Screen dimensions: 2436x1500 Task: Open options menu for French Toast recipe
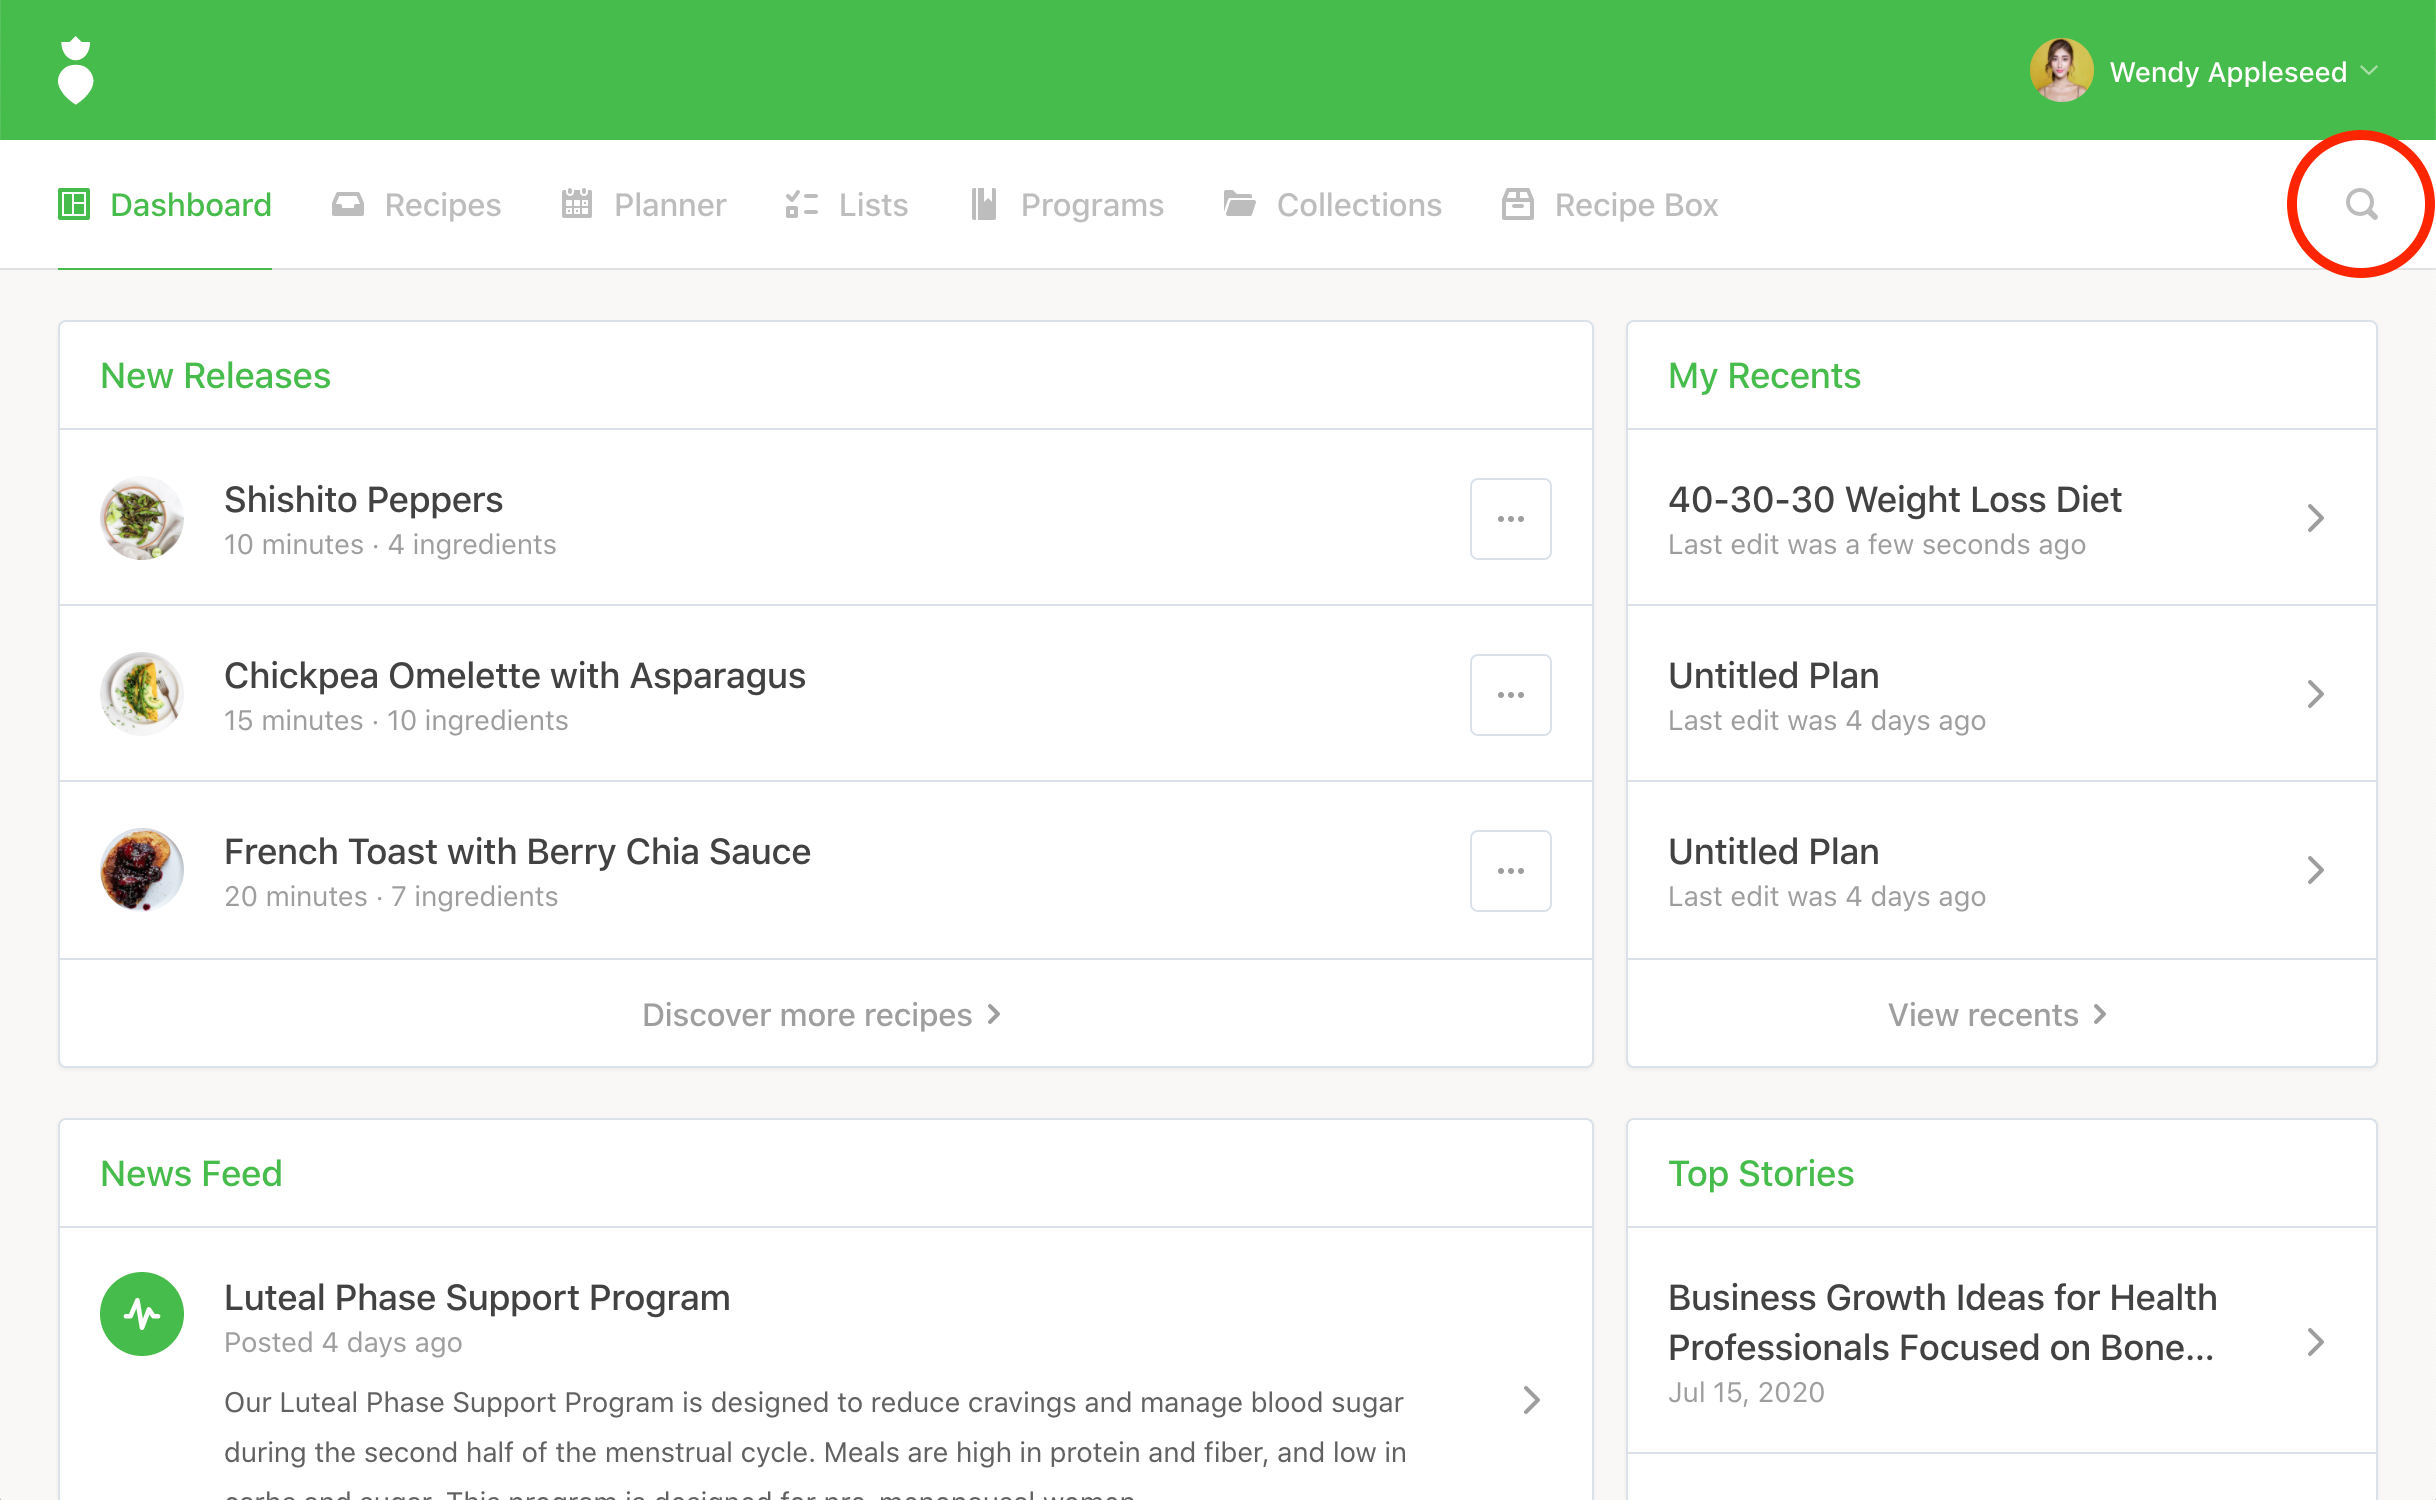[1510, 871]
